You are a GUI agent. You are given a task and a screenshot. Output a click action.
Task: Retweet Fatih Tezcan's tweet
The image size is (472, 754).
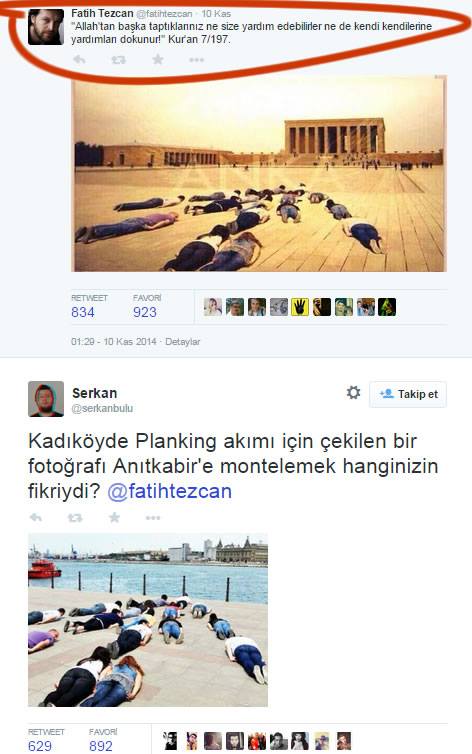(118, 60)
